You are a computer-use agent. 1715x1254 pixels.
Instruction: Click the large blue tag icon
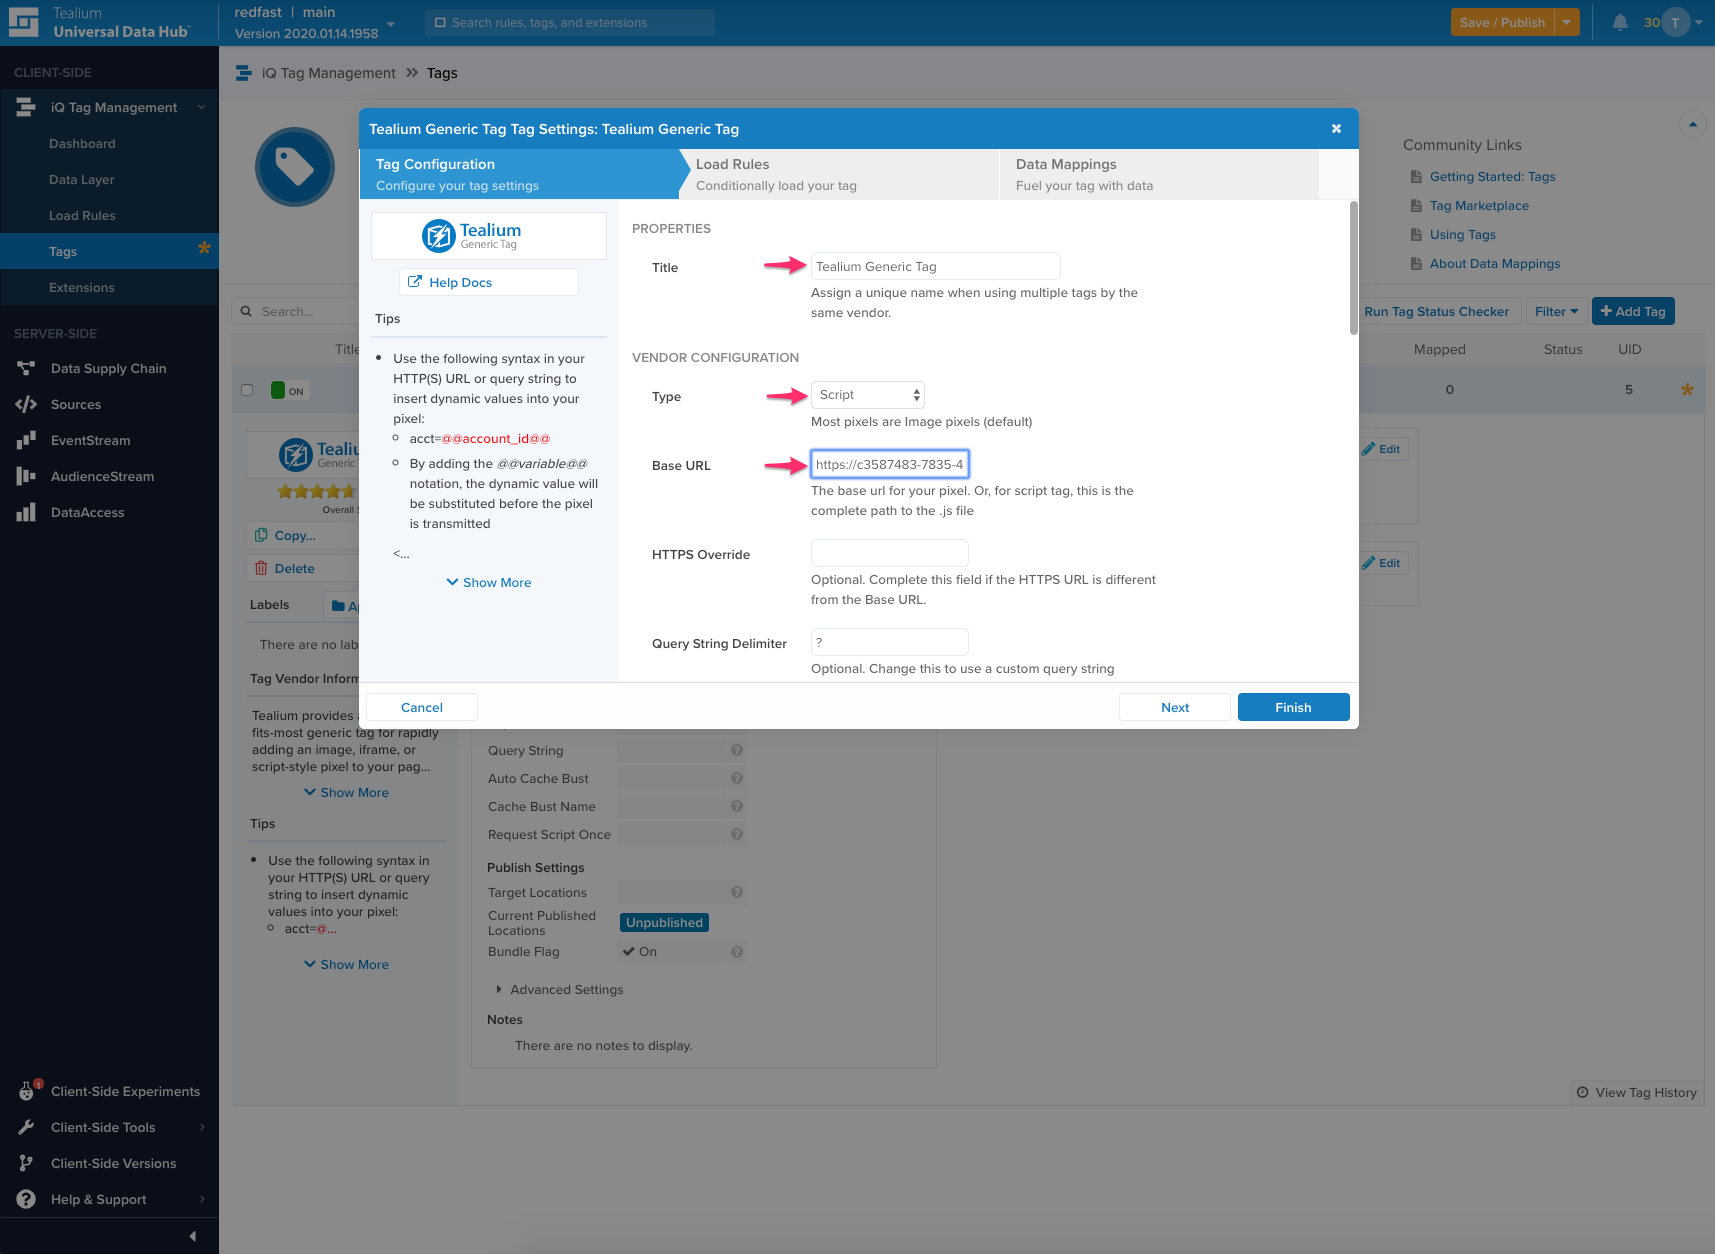[295, 167]
